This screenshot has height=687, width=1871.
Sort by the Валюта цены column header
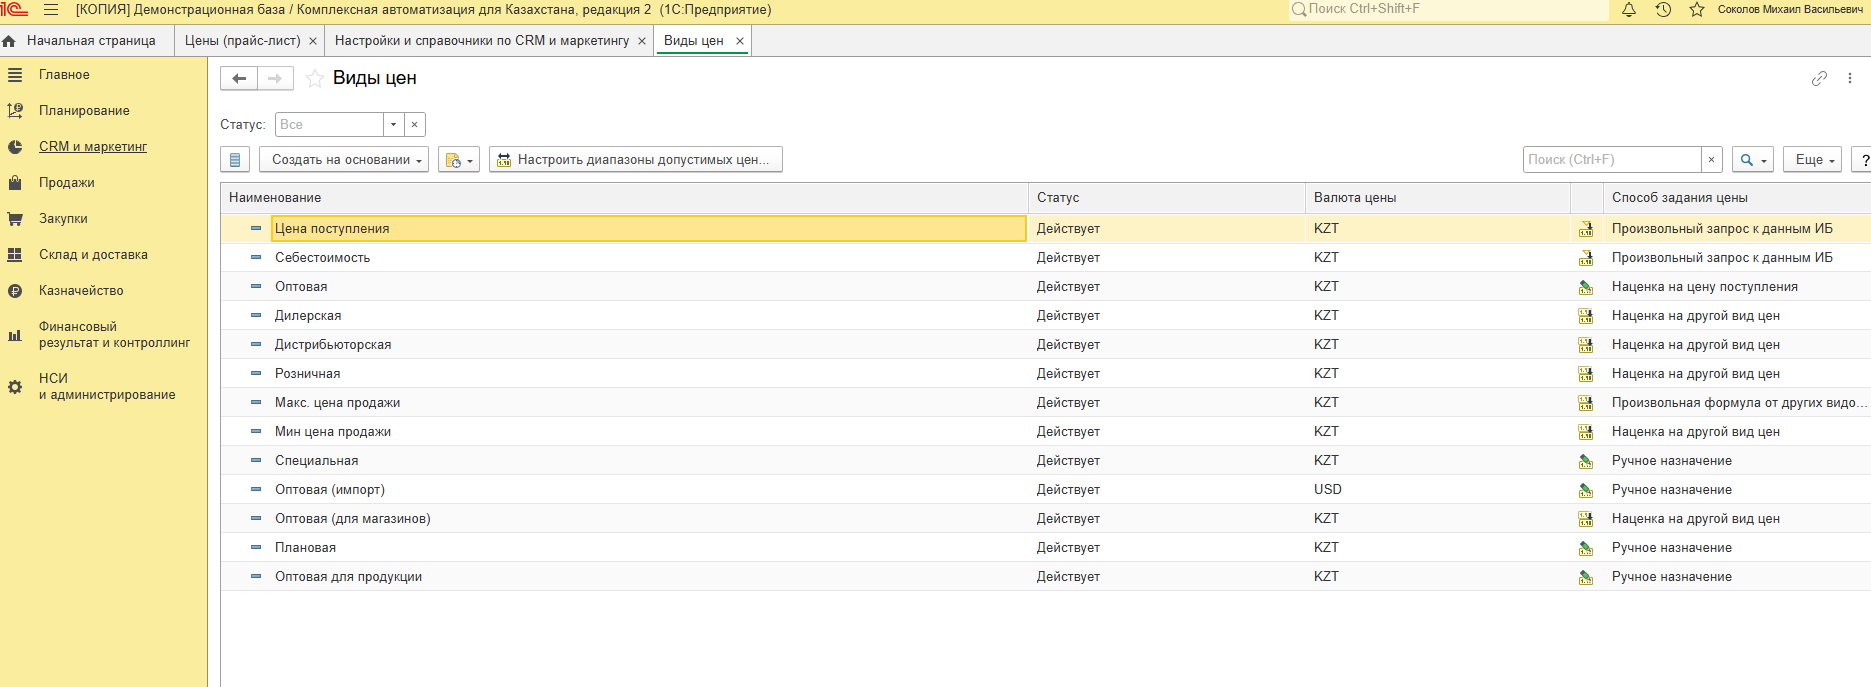click(x=1354, y=198)
